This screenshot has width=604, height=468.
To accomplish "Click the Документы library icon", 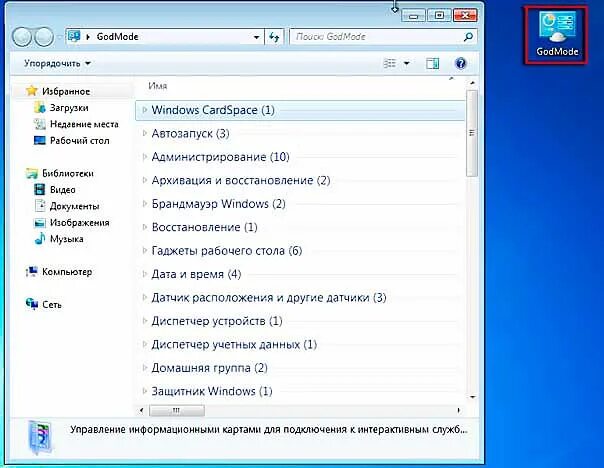I will [x=39, y=206].
